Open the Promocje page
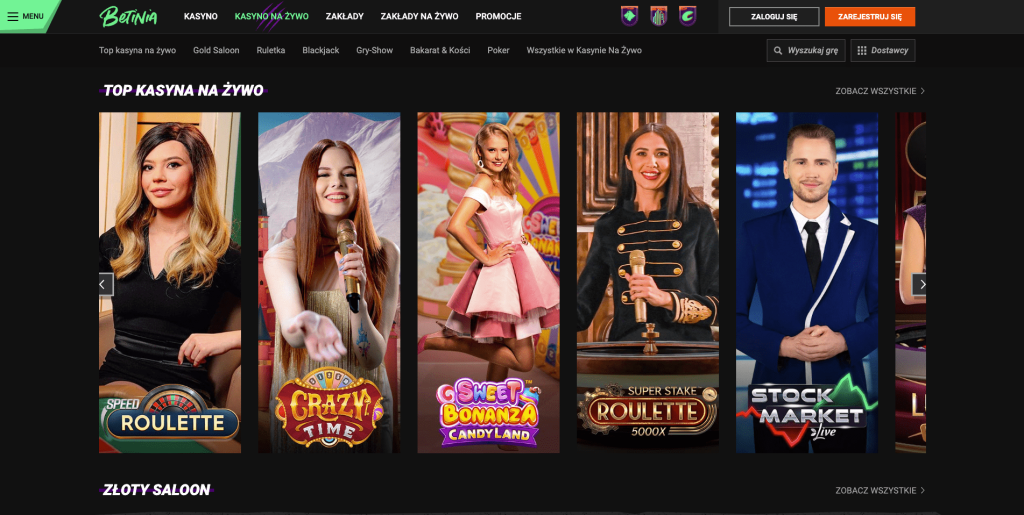Screen dimensions: 1024x515 tap(498, 17)
